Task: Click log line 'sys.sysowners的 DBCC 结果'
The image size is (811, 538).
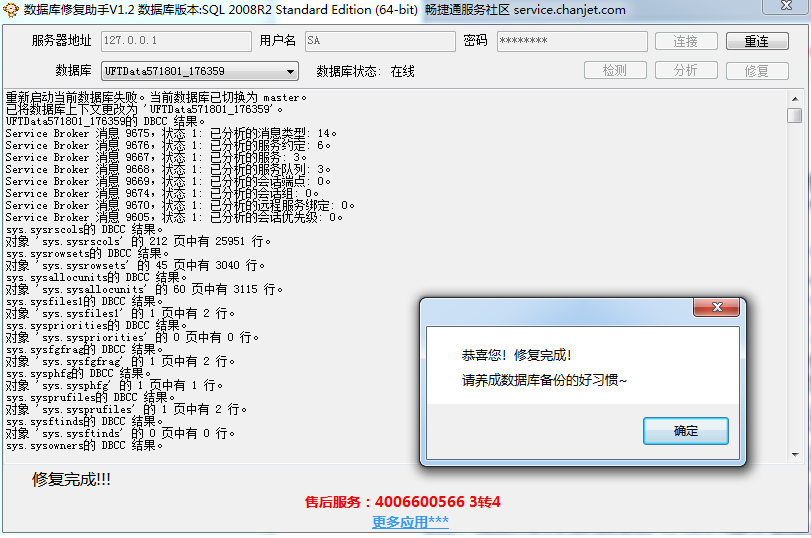Action: 84,445
